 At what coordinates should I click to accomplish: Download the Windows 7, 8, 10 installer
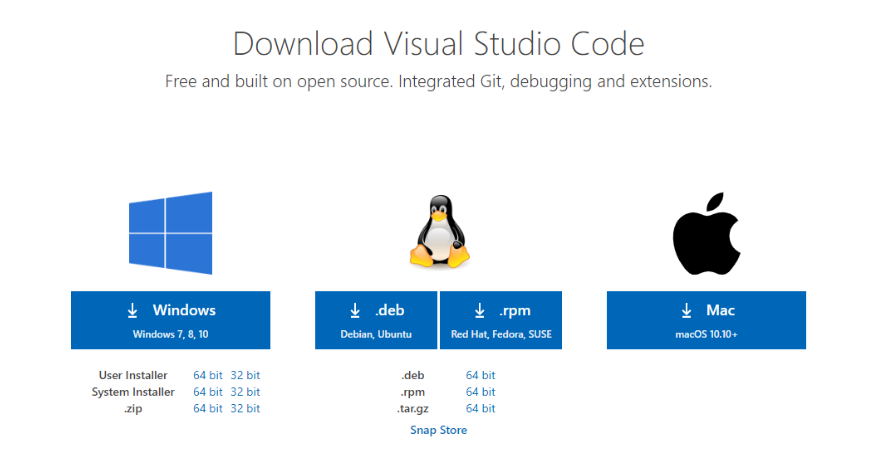click(x=170, y=320)
